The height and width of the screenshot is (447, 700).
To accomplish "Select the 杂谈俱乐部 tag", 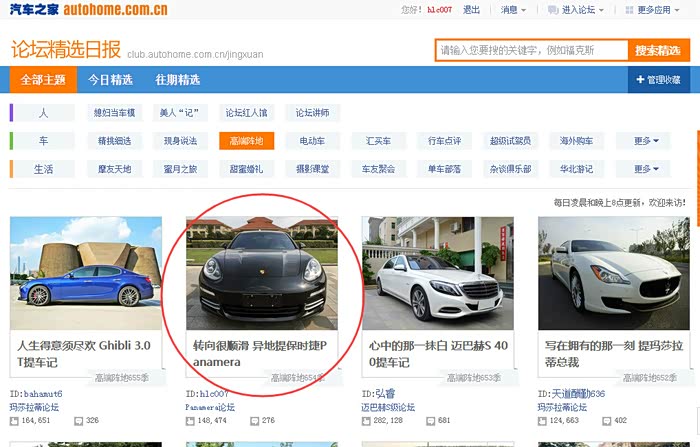I will pyautogui.click(x=510, y=169).
